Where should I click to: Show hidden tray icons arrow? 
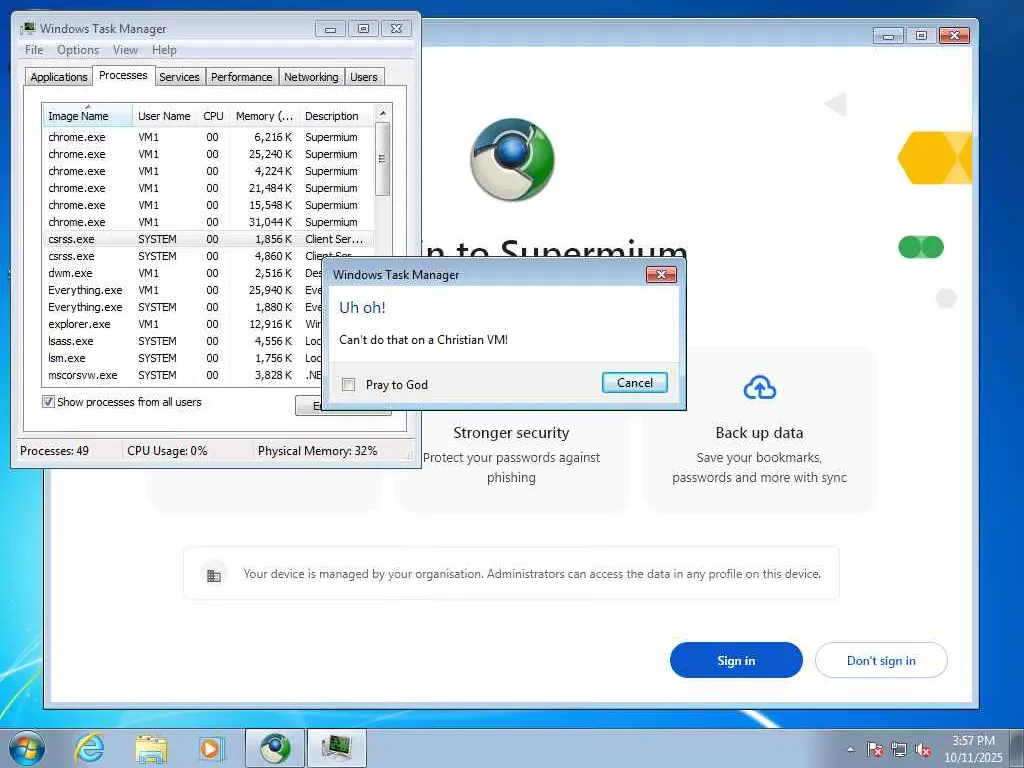pos(850,750)
